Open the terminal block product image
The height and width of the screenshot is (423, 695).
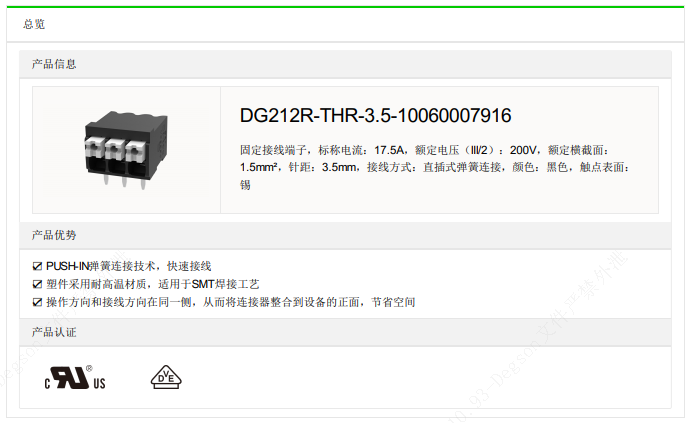pyautogui.click(x=126, y=150)
